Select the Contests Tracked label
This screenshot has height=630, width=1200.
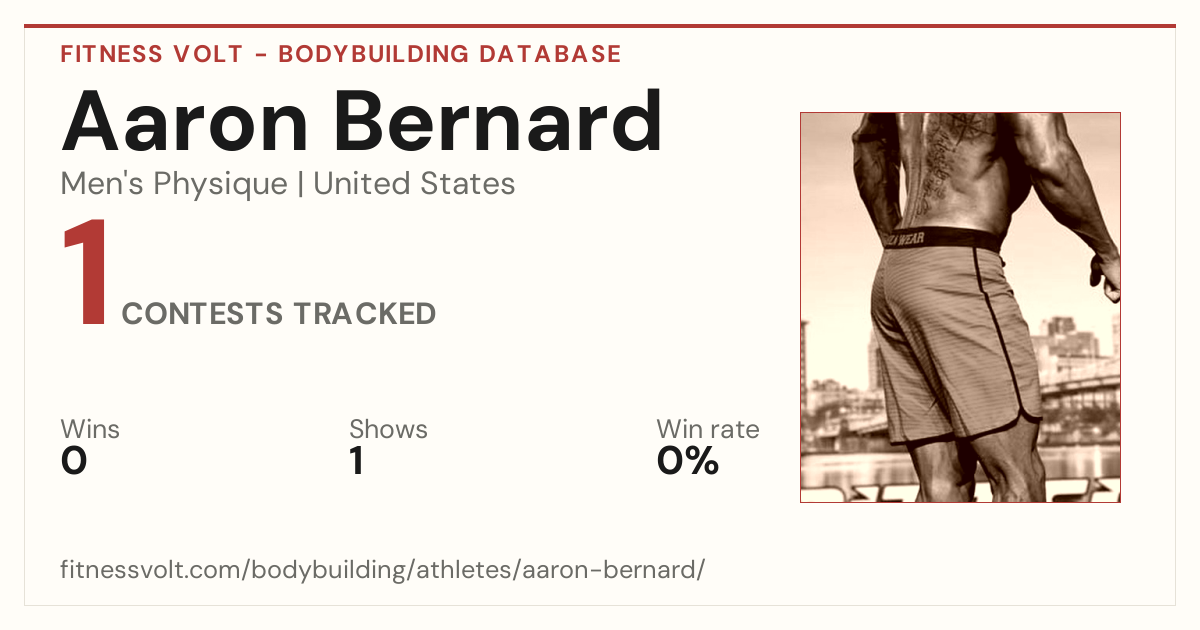[x=279, y=314]
